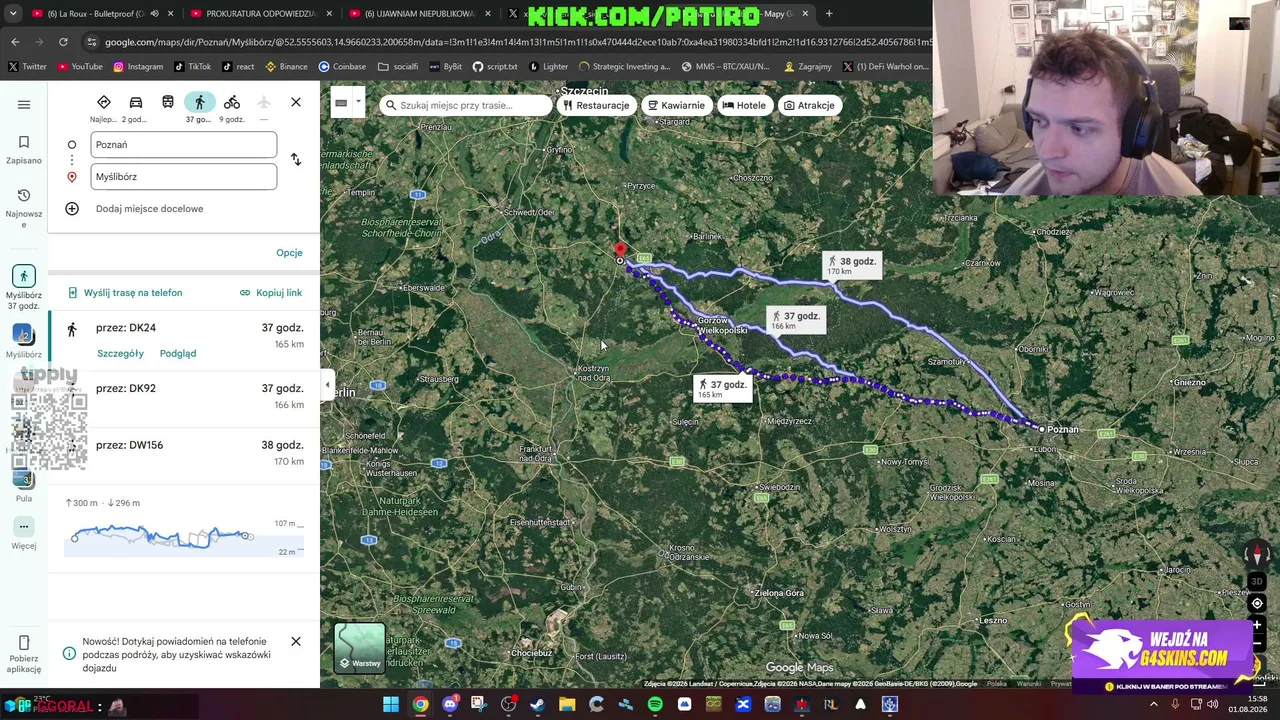Image resolution: width=1280 pixels, height=720 pixels.
Task: Open File Explorer from the taskbar
Action: [567, 705]
